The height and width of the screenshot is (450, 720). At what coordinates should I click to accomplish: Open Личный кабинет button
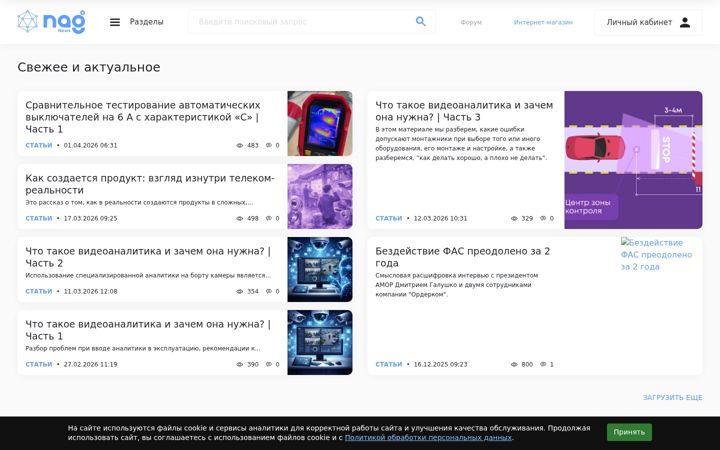coord(648,22)
